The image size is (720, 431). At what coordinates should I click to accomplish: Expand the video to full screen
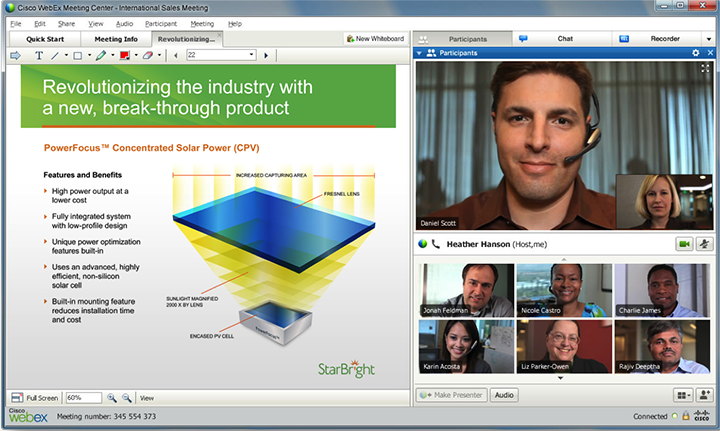pos(705,68)
